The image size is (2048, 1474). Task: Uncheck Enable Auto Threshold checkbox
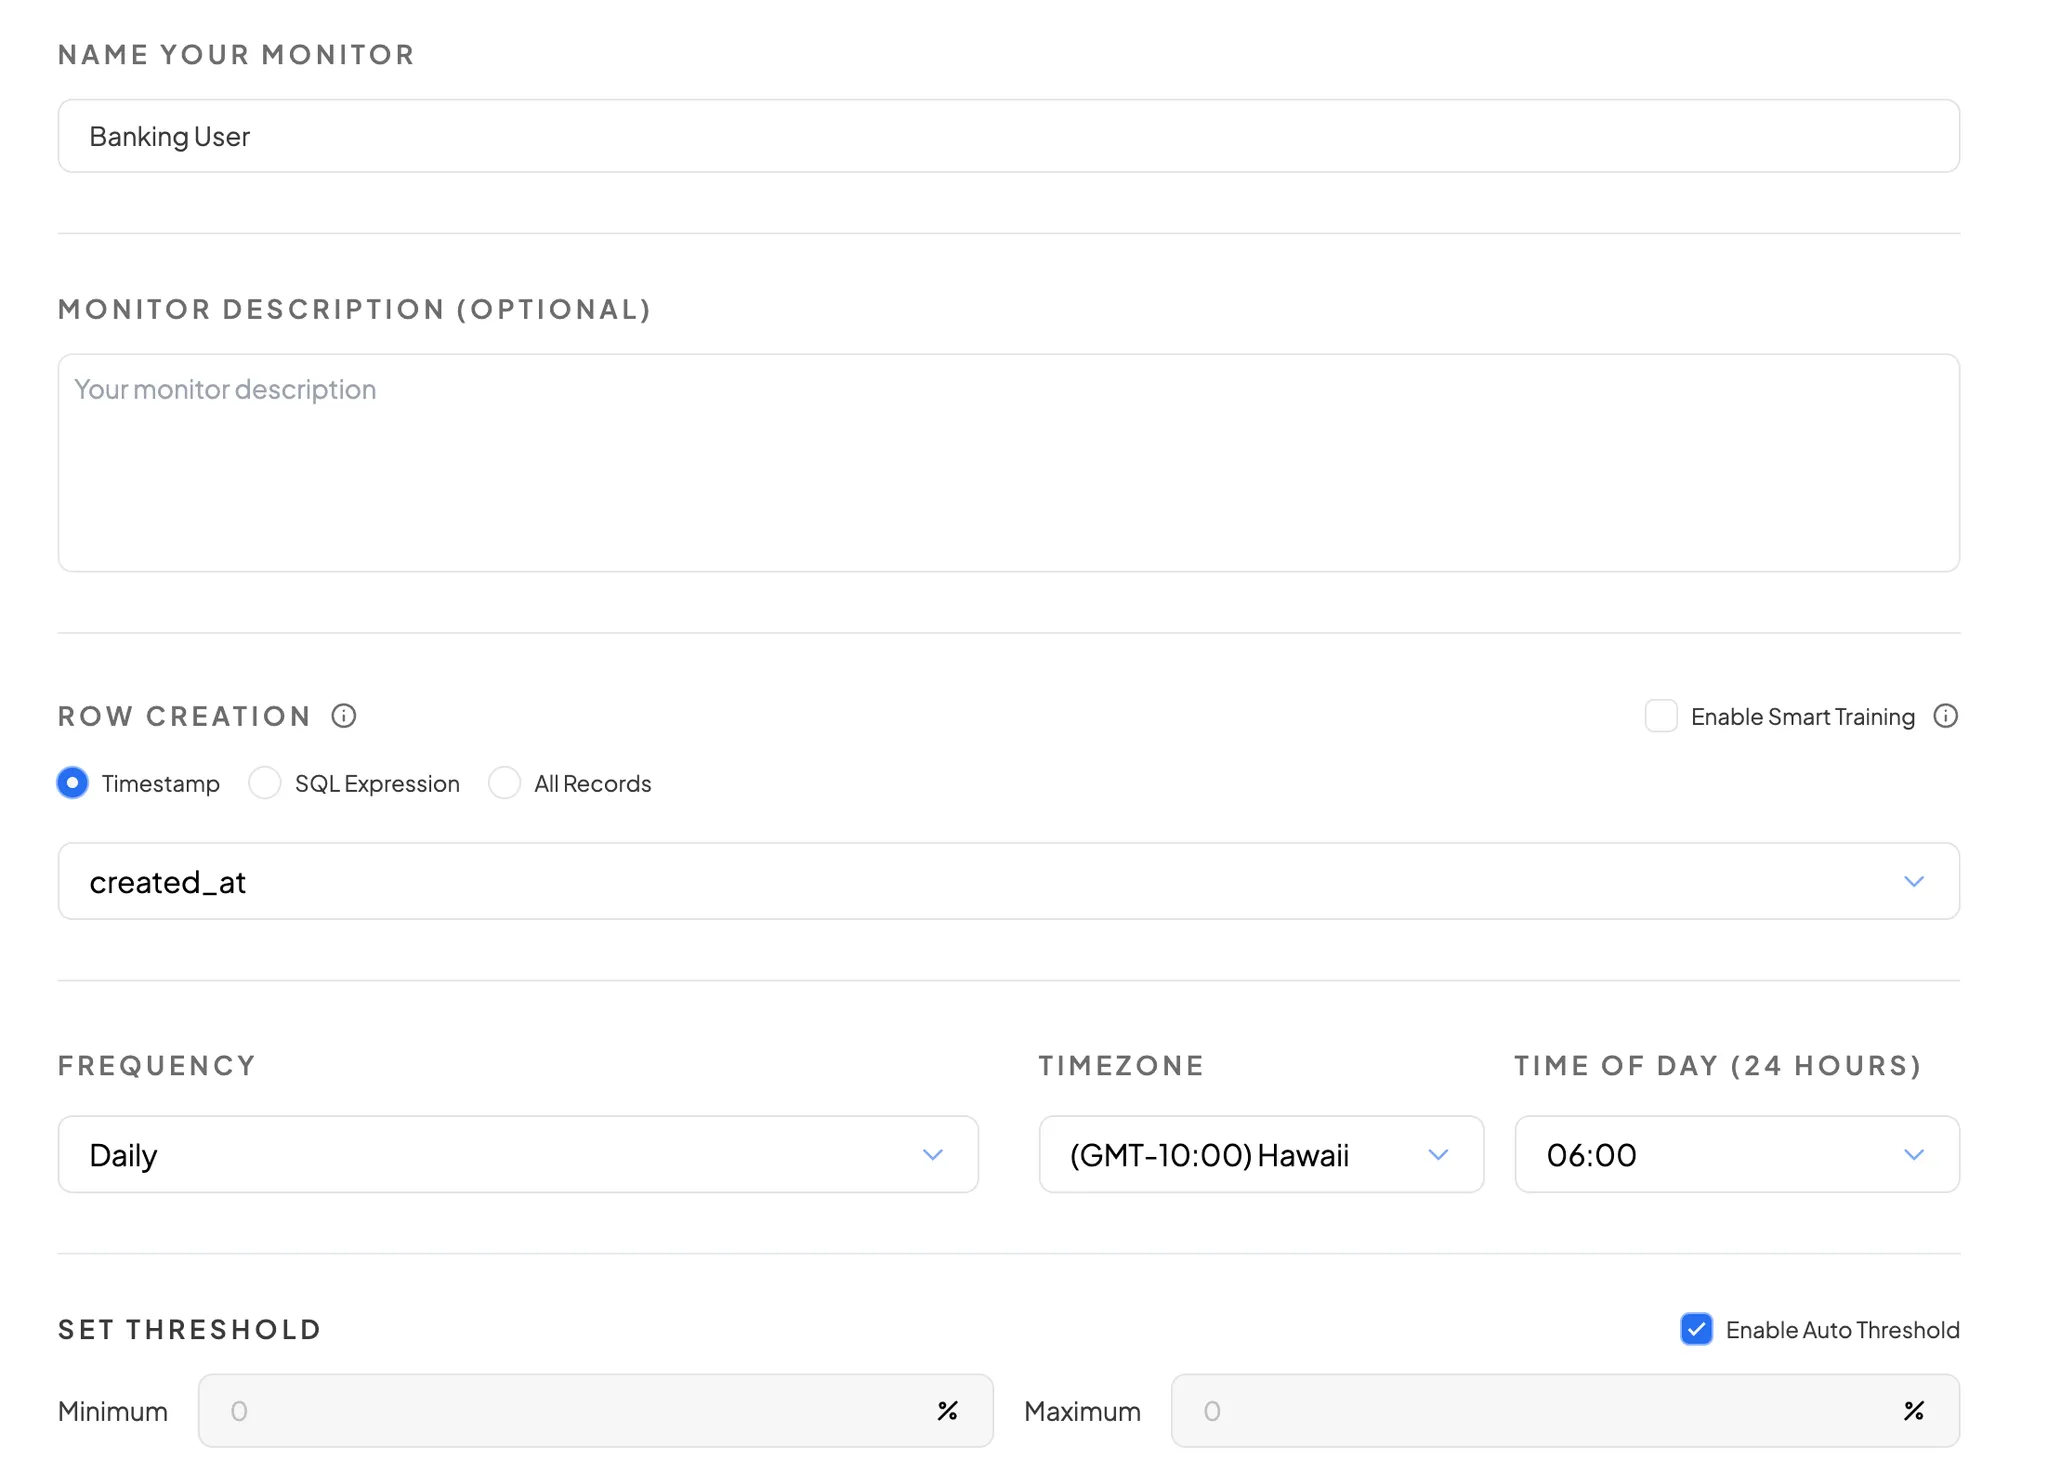point(1696,1329)
